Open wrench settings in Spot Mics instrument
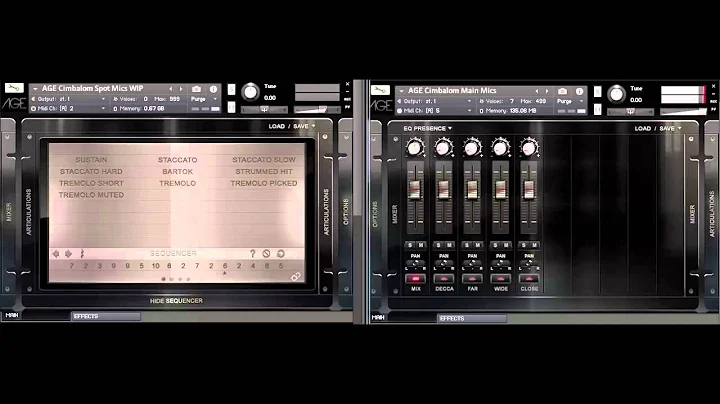Viewport: 720px width, 404px height. tap(14, 88)
